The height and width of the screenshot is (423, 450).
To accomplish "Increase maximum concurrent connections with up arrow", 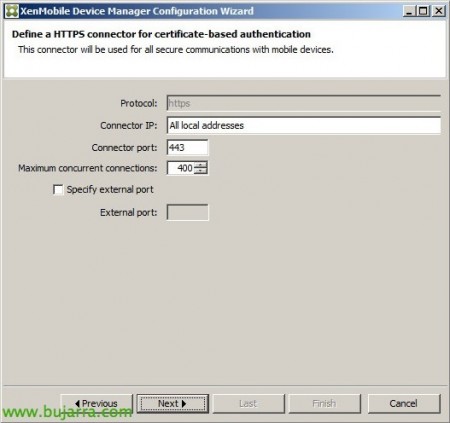I will click(200, 165).
